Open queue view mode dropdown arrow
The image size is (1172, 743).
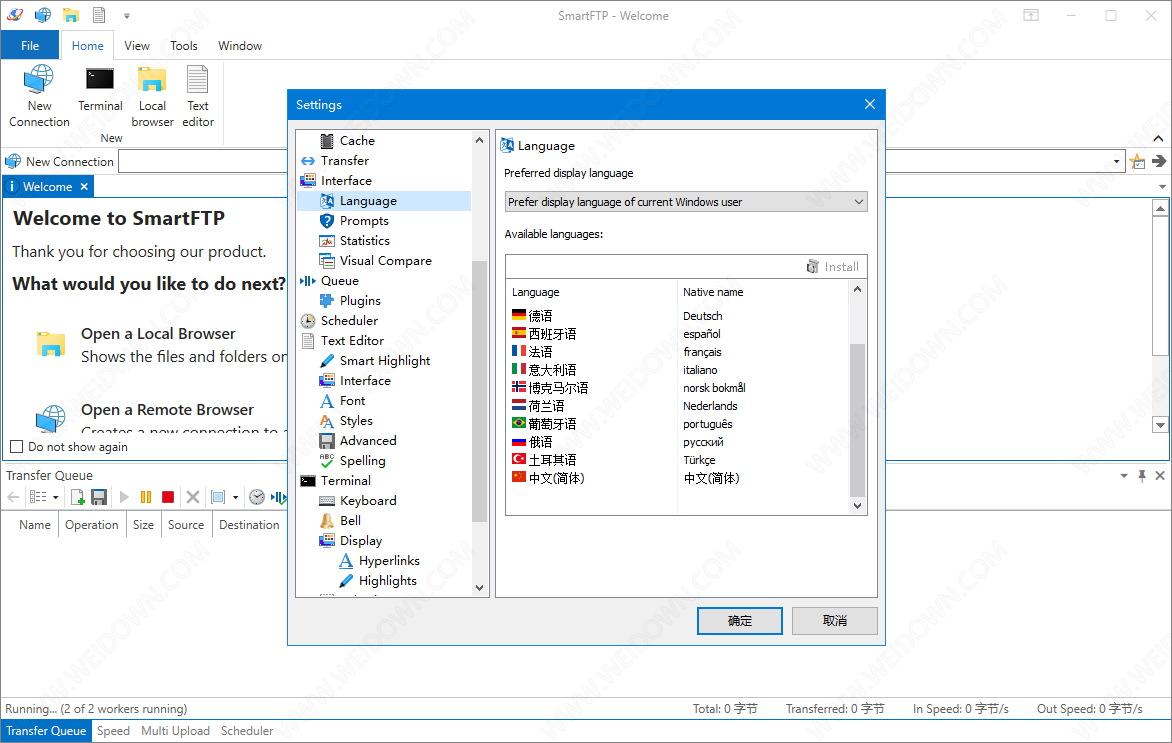point(55,497)
